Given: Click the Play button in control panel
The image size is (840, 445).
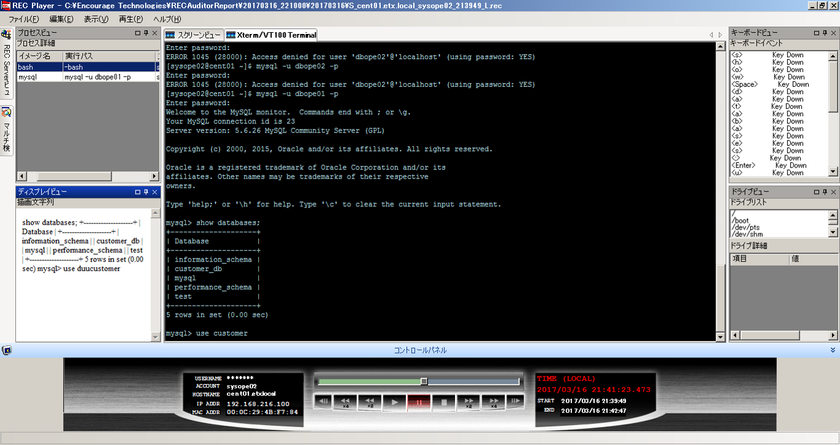Looking at the screenshot, I should point(395,403).
